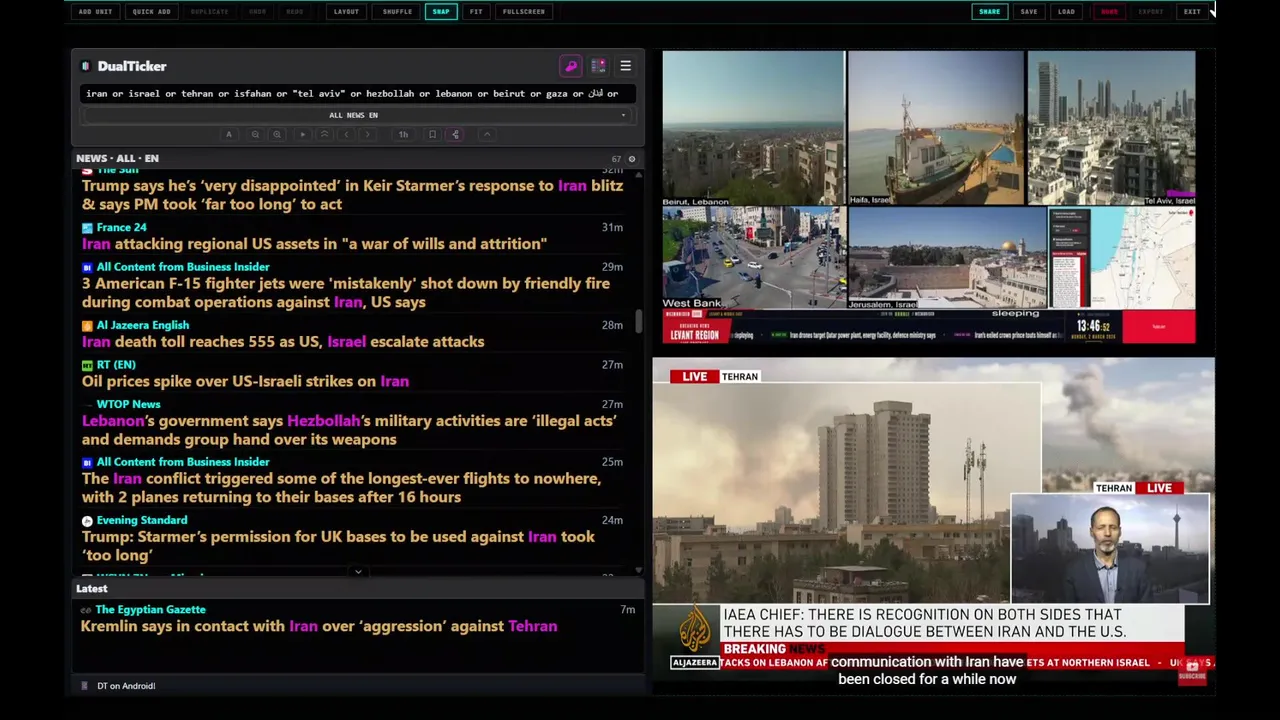Click the pink key icon in DualTicker header

point(571,66)
